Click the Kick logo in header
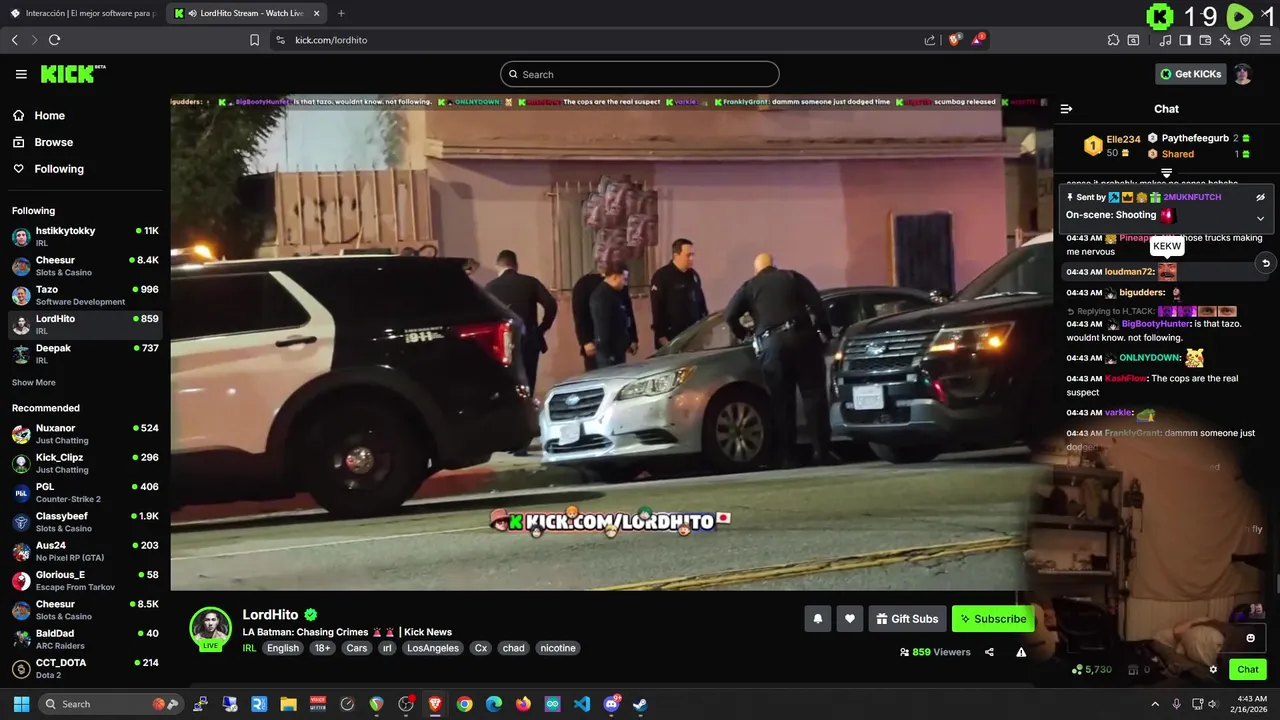1280x720 pixels. (72, 74)
